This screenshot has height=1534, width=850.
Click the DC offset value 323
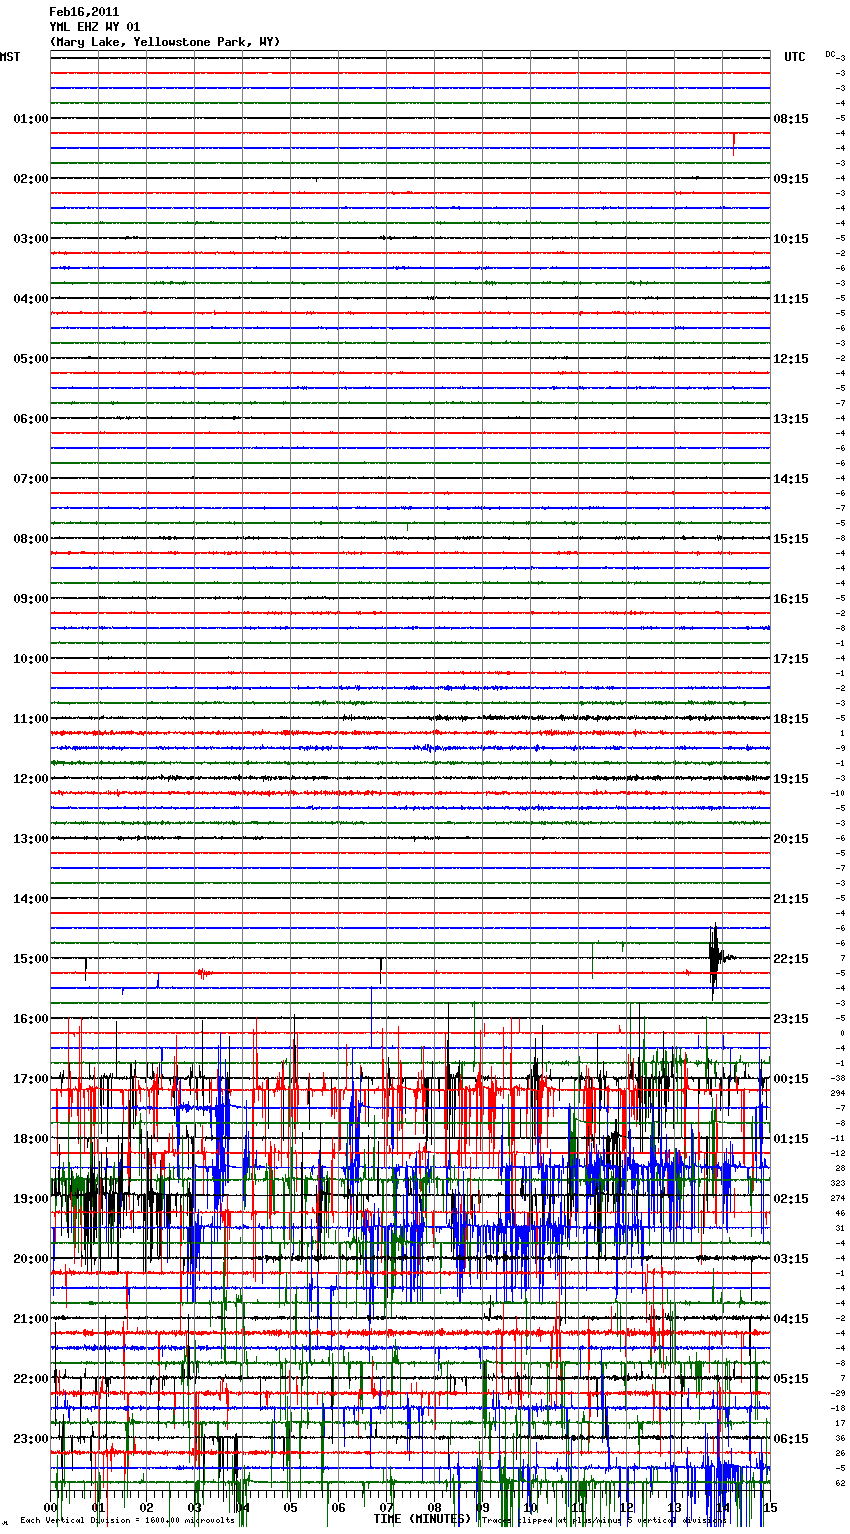tap(839, 1183)
